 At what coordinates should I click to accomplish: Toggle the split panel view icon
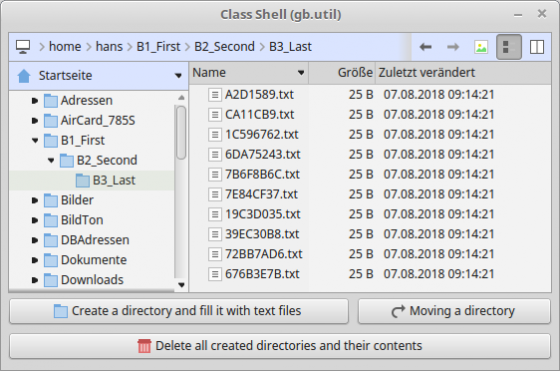pyautogui.click(x=537, y=47)
